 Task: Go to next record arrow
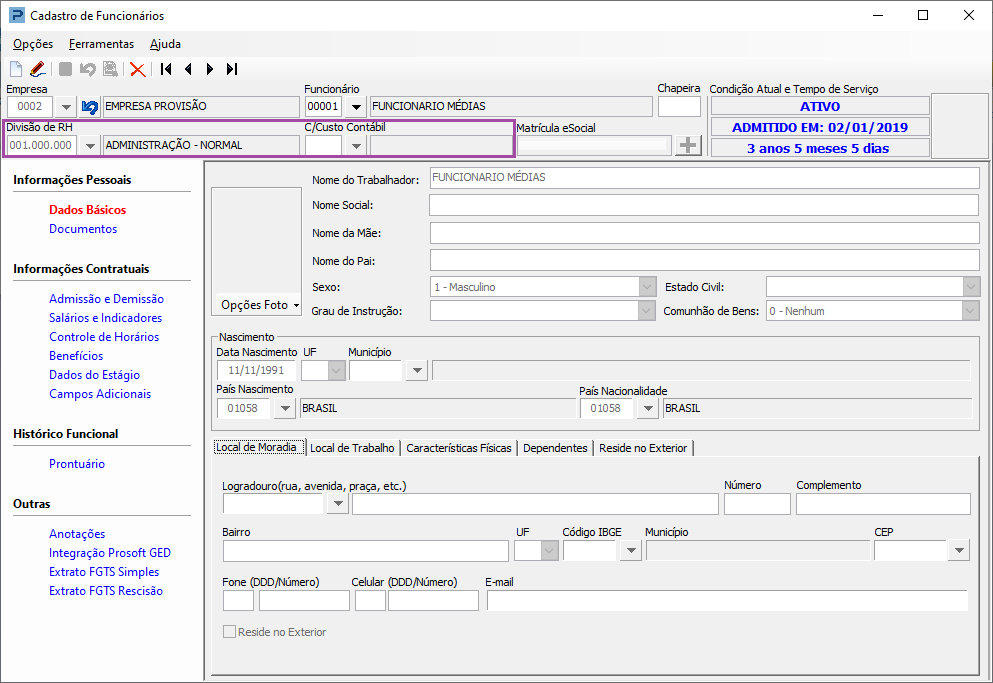pyautogui.click(x=210, y=68)
